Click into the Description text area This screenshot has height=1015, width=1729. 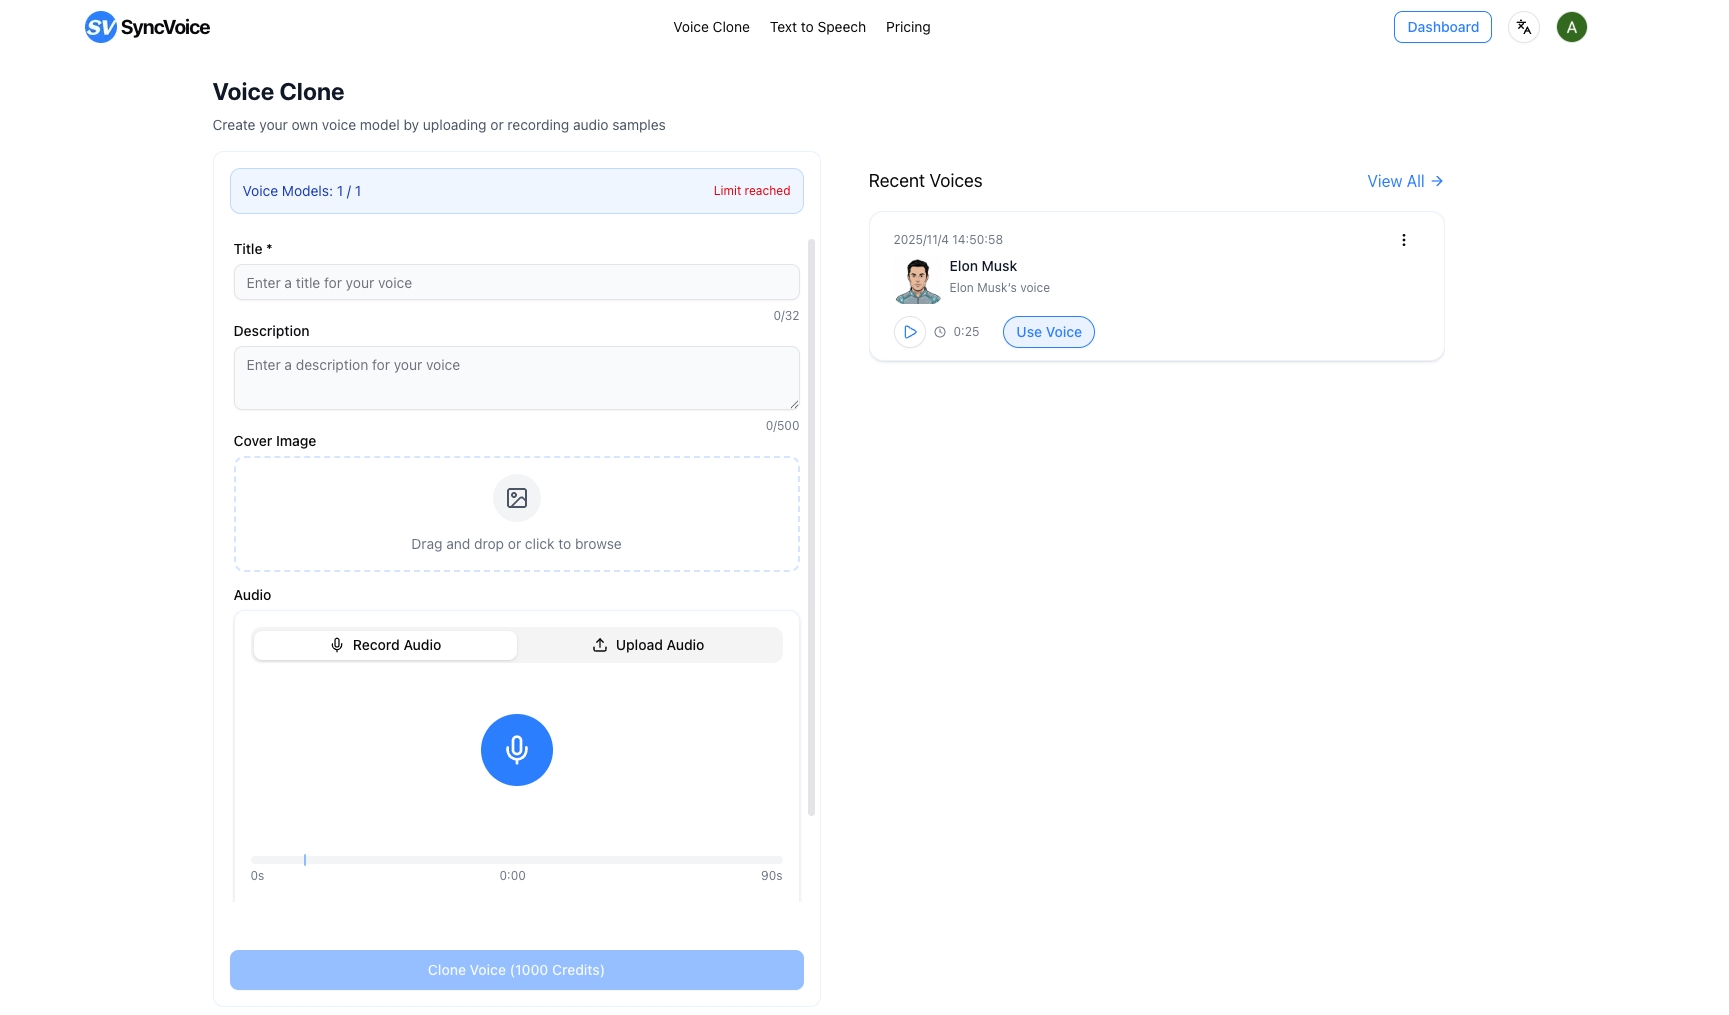coord(516,377)
